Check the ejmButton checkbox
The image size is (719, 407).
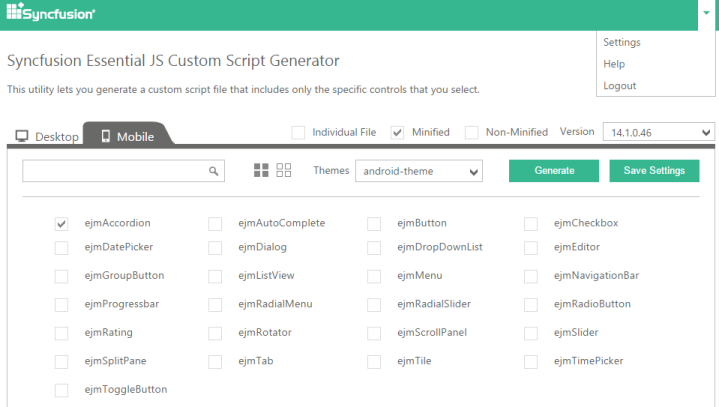point(374,224)
